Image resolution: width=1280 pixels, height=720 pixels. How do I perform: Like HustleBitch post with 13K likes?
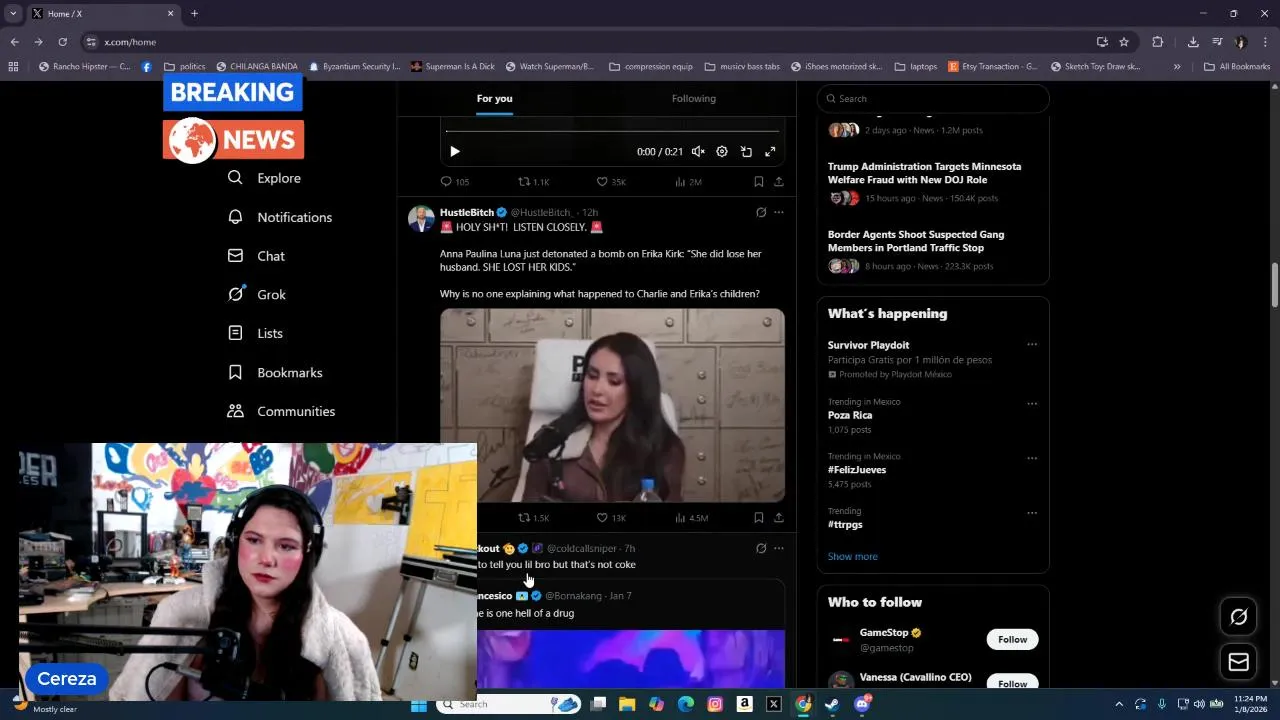coord(611,518)
